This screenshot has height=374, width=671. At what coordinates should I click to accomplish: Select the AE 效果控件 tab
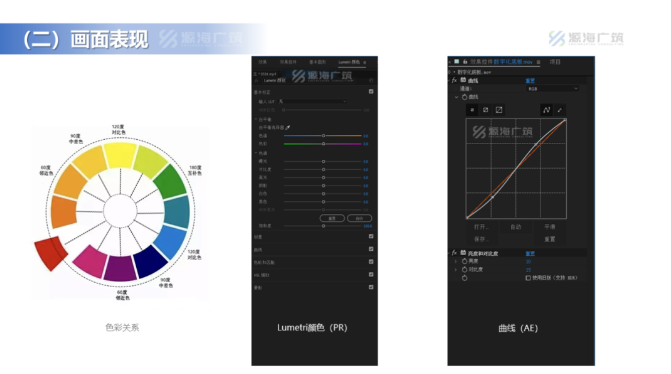pyautogui.click(x=501, y=62)
